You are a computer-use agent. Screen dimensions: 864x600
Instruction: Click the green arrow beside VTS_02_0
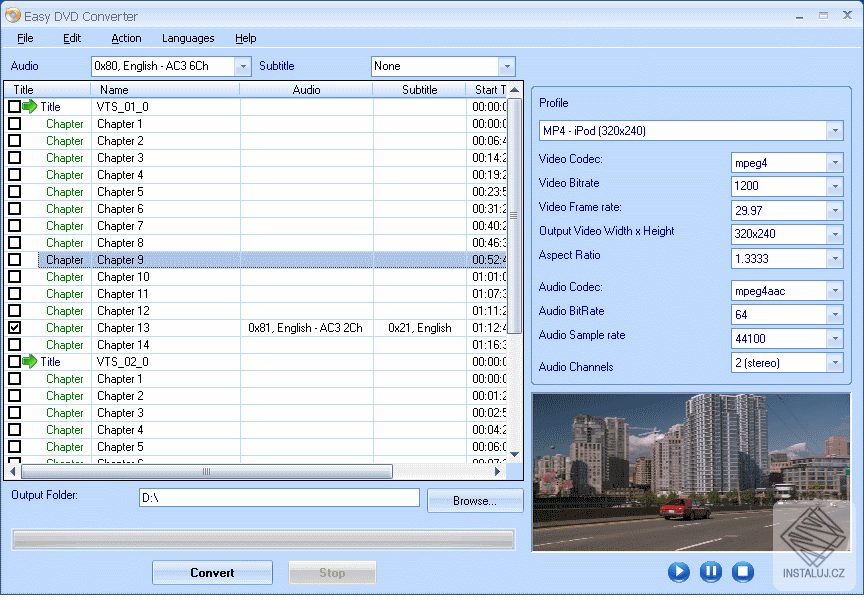click(30, 361)
